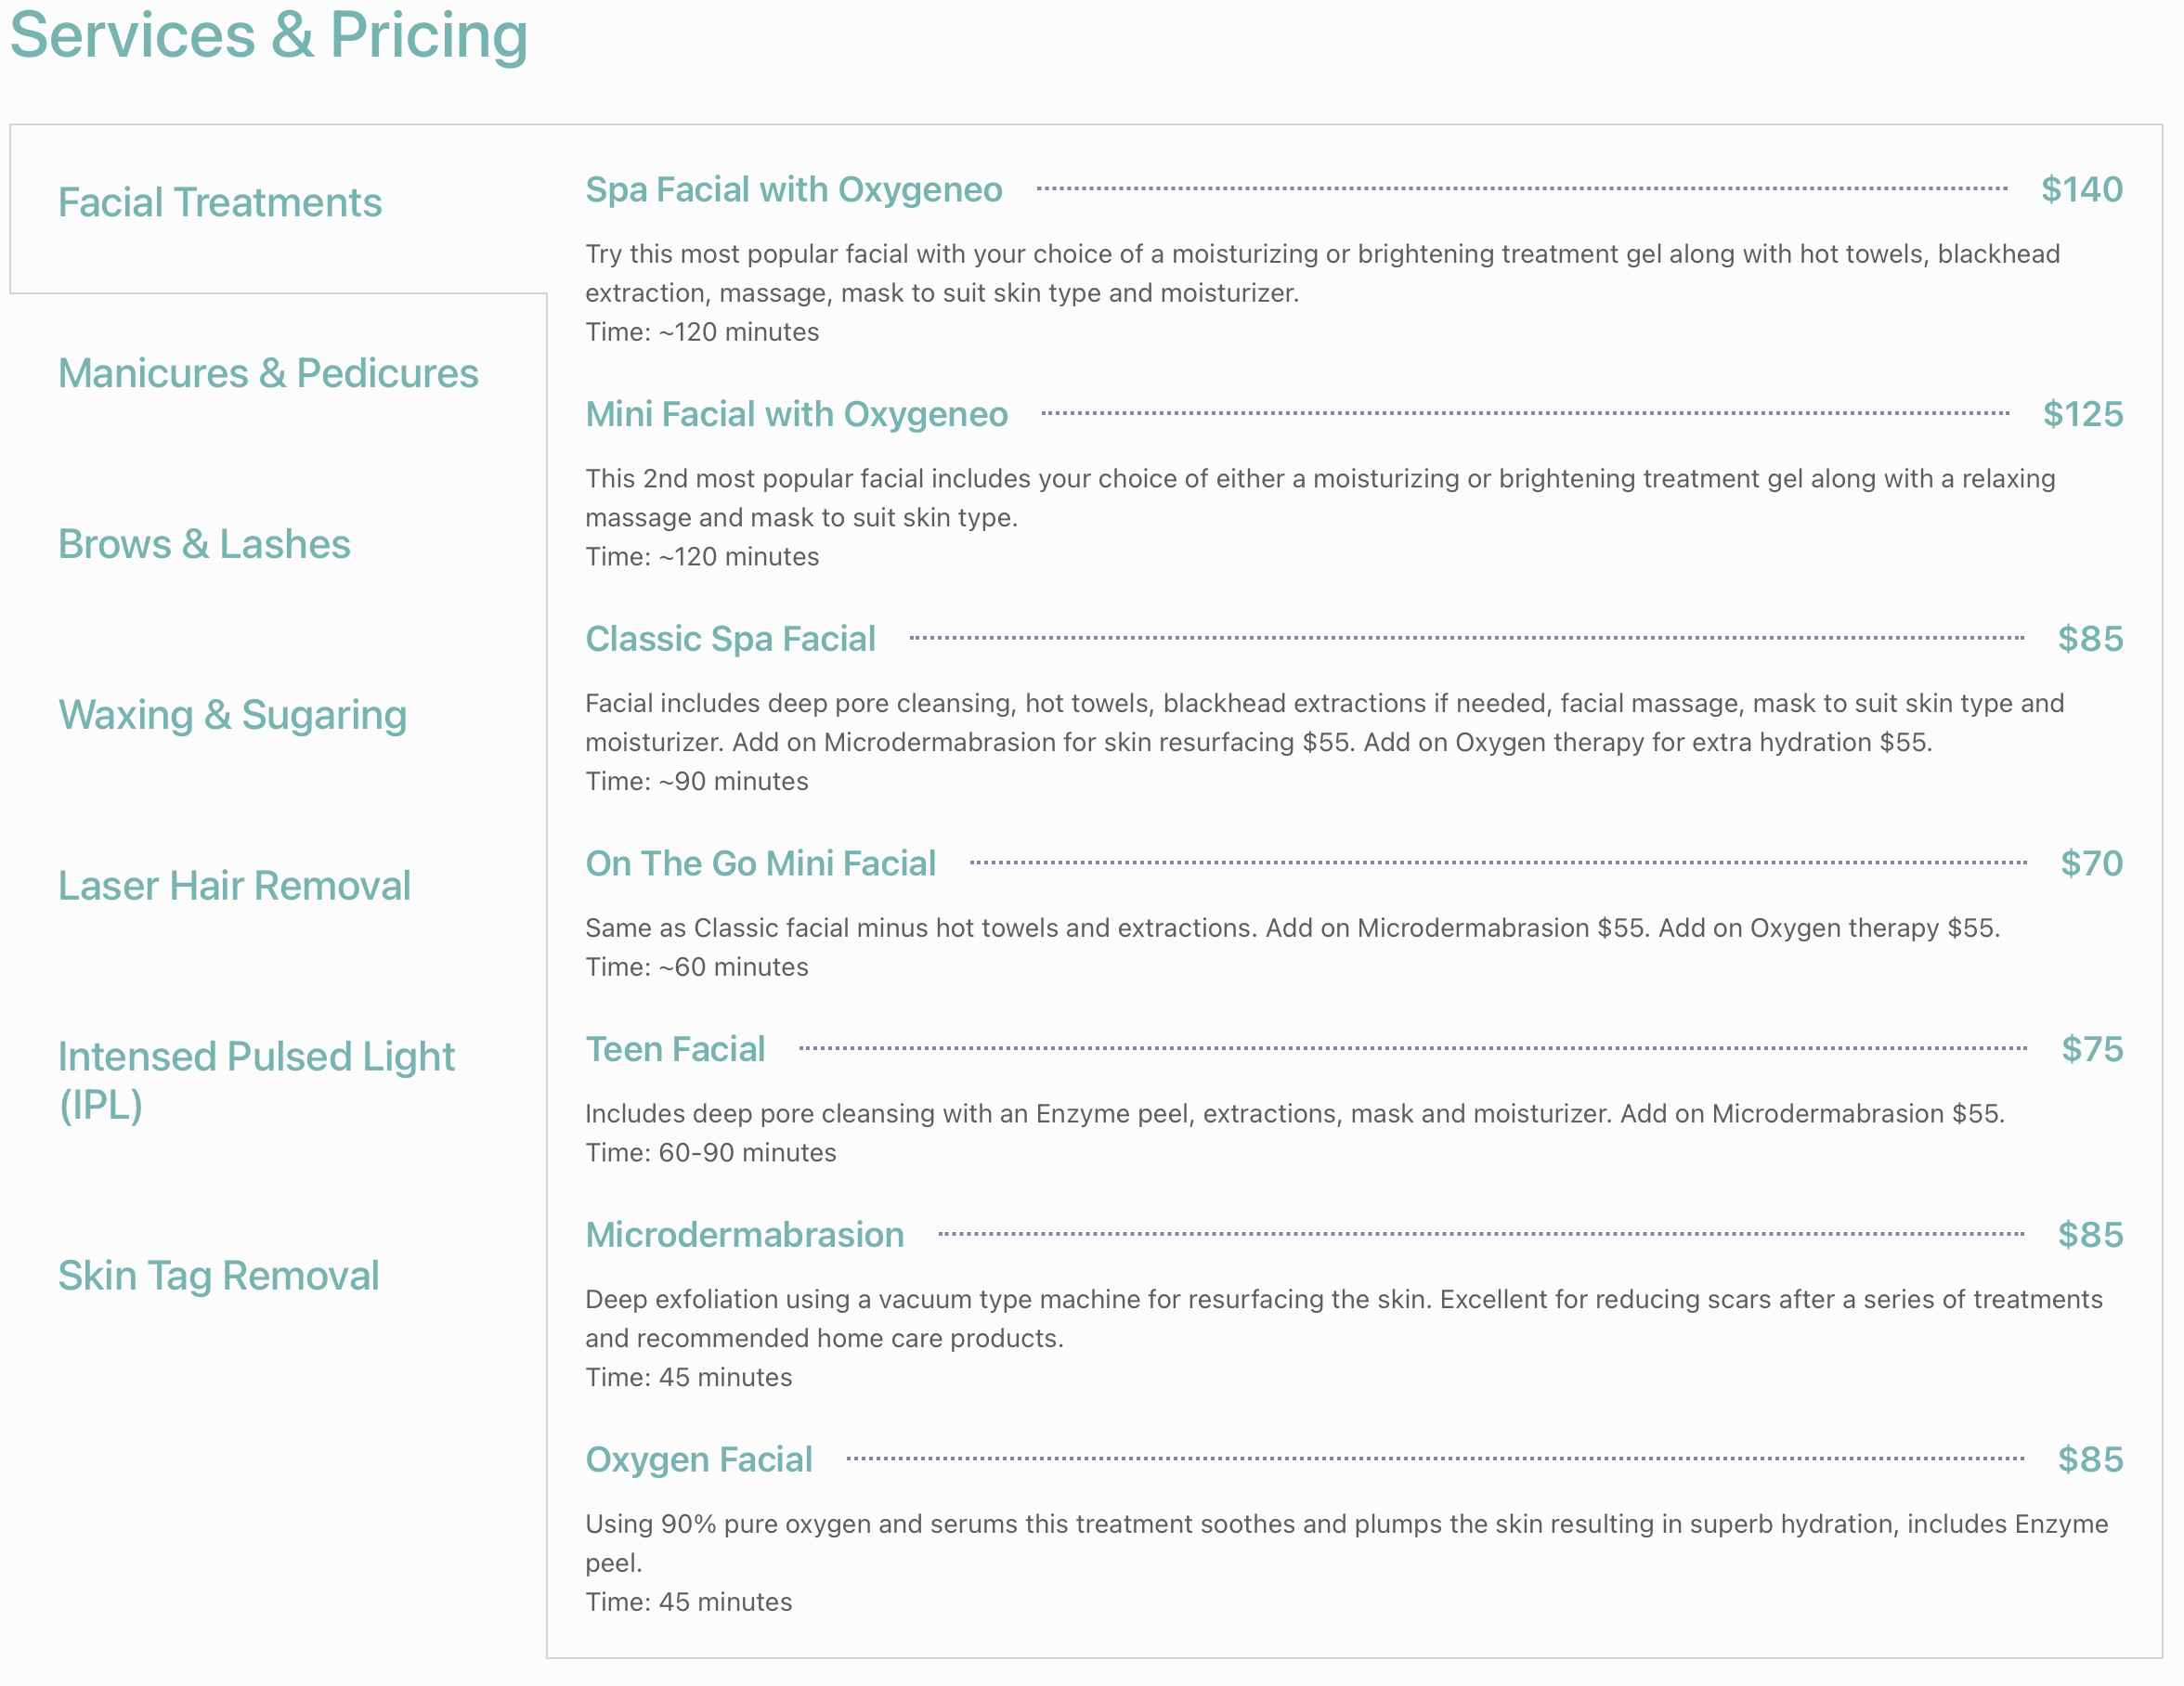Click the $70 price label
2184x1686 pixels.
click(2091, 864)
